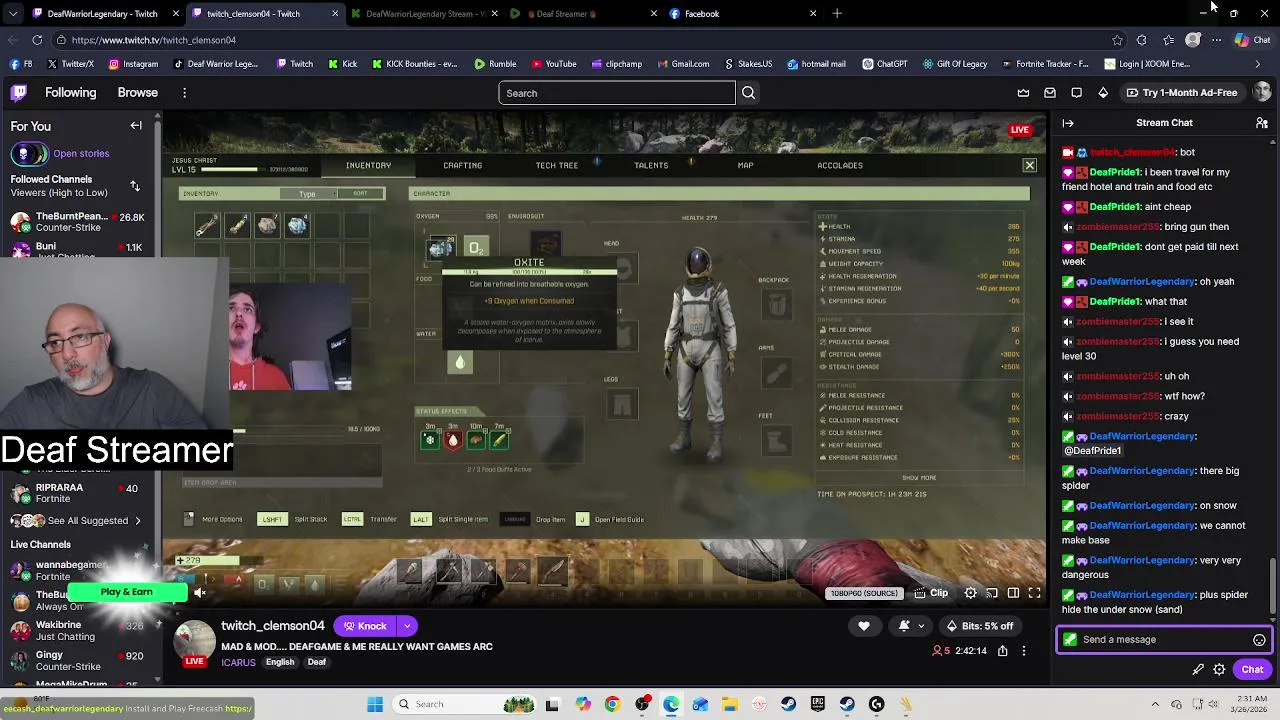Expand notification bell dropdown
Image resolution: width=1280 pixels, height=720 pixels.
pos(921,626)
